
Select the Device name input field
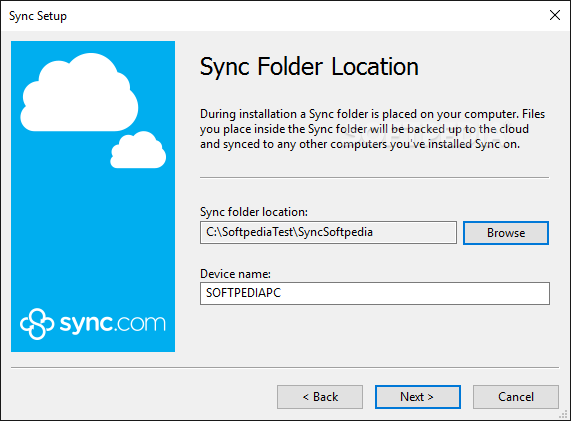tap(375, 293)
